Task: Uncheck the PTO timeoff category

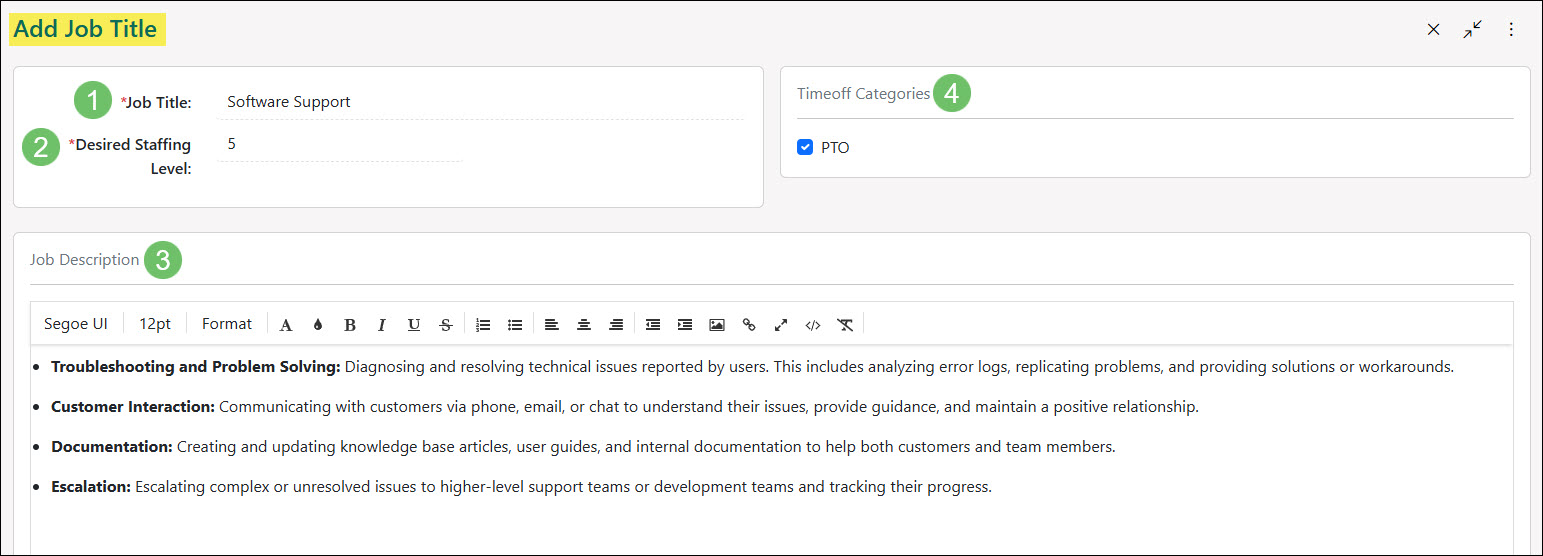Action: 805,148
